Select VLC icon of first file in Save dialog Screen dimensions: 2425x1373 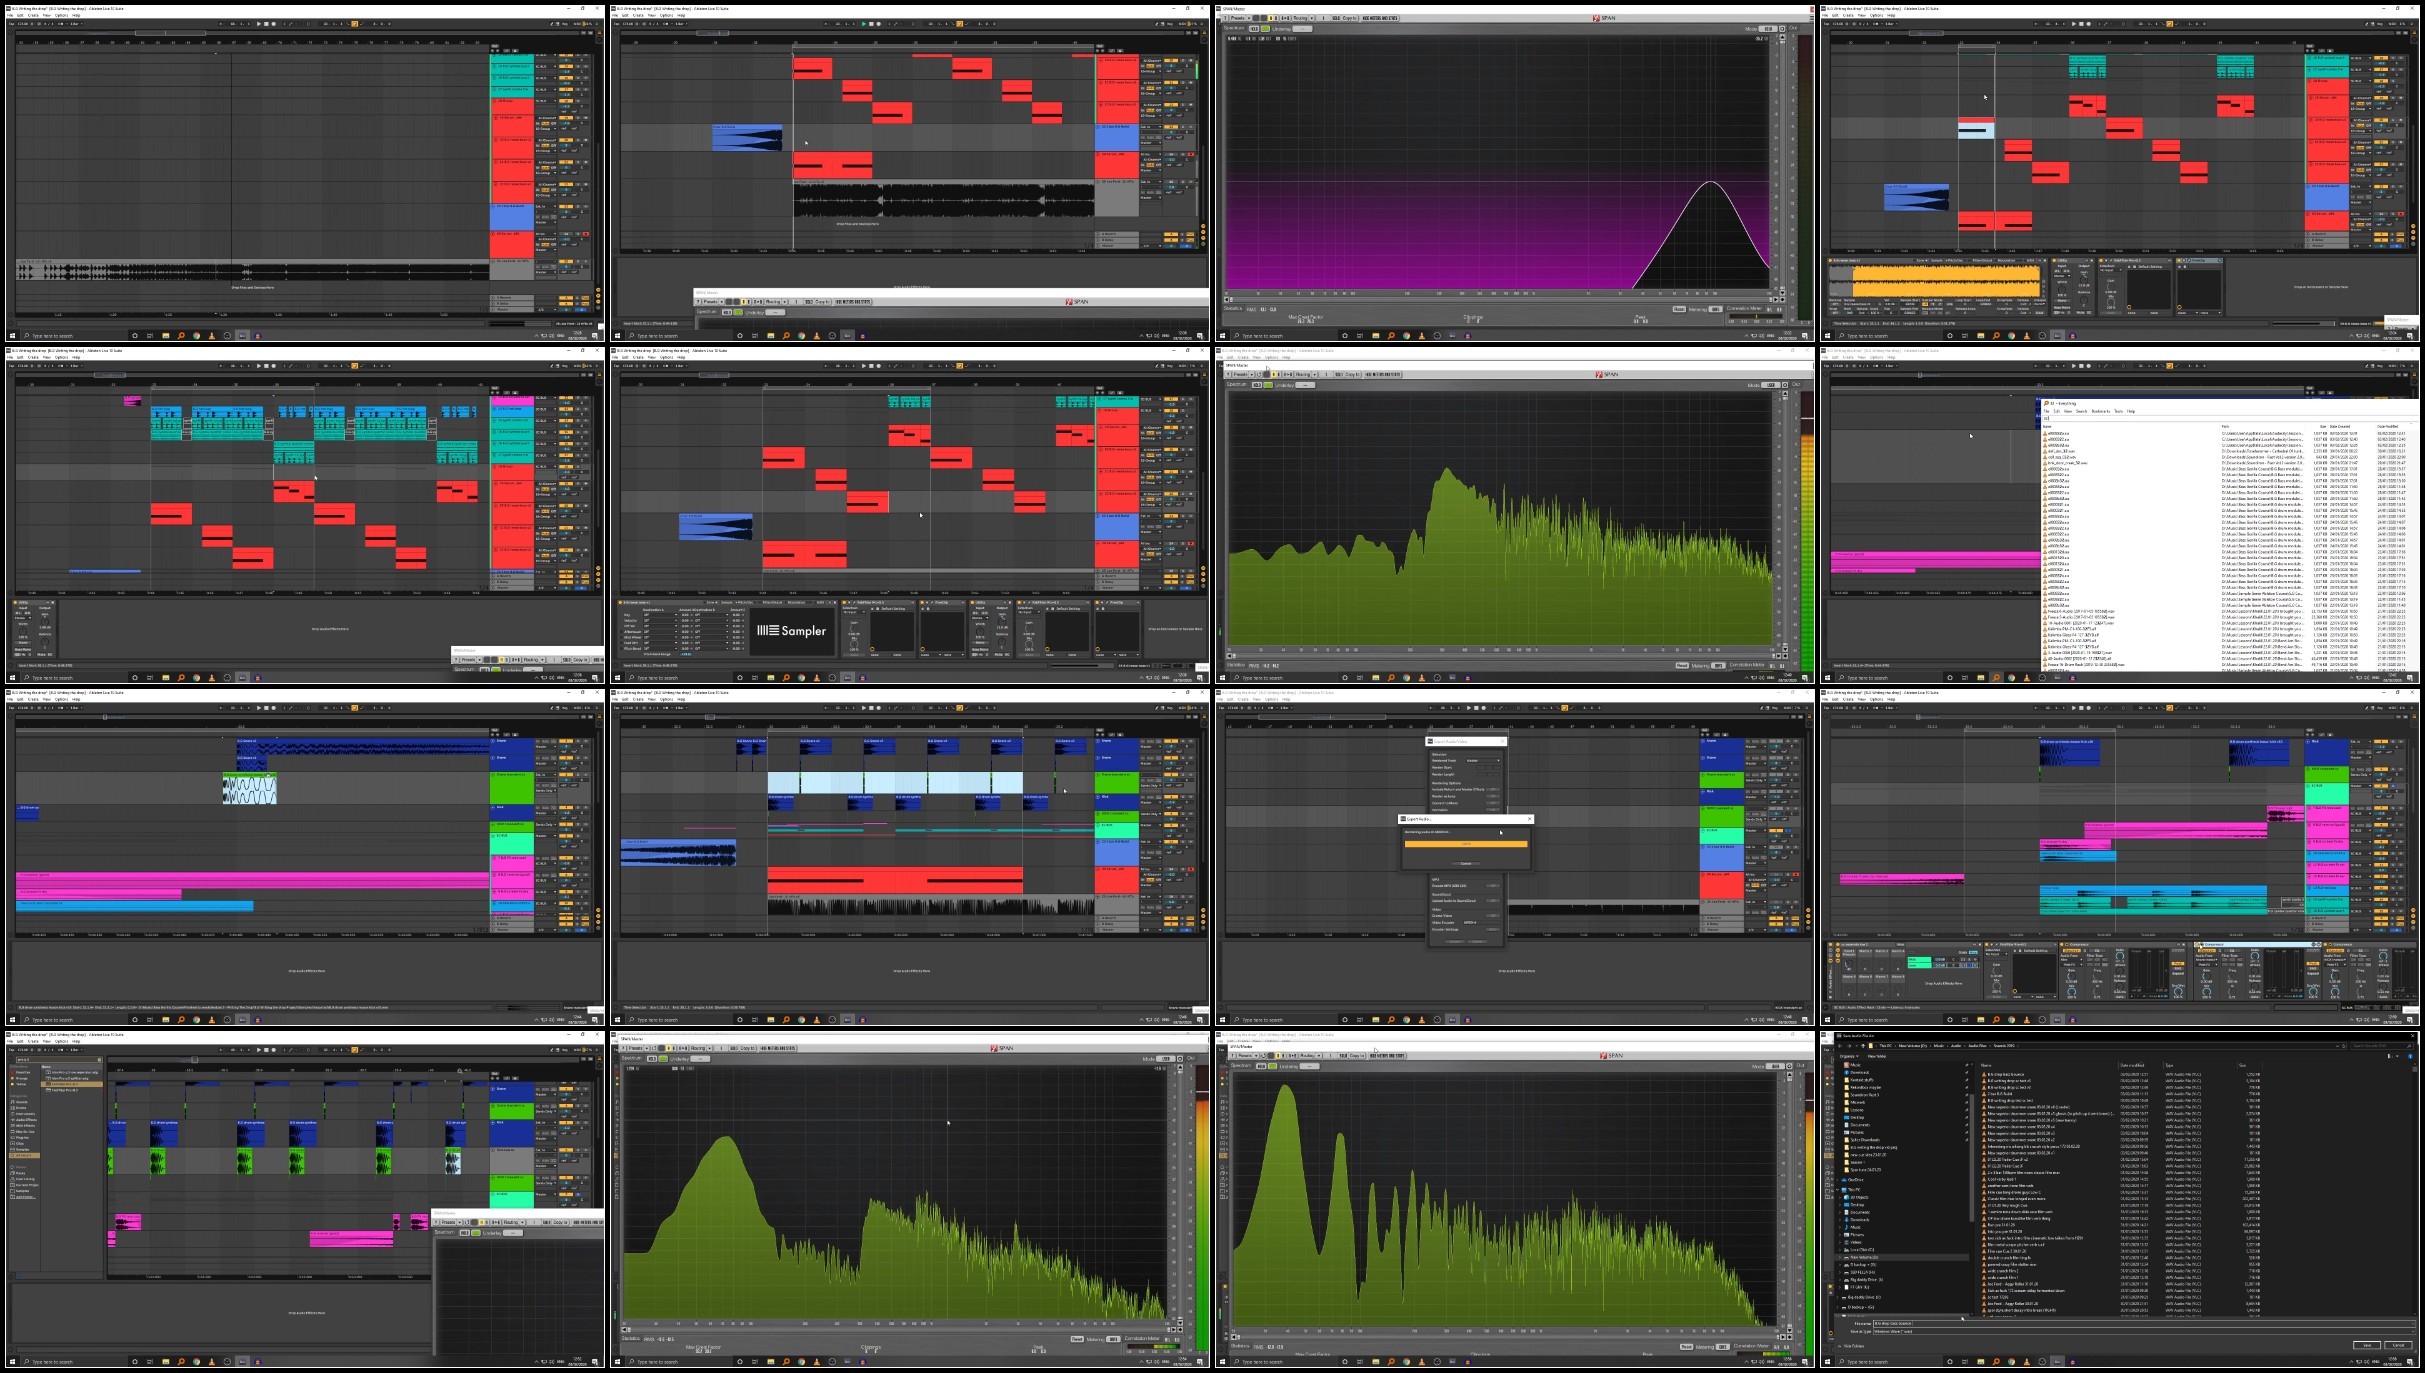click(x=1984, y=1074)
